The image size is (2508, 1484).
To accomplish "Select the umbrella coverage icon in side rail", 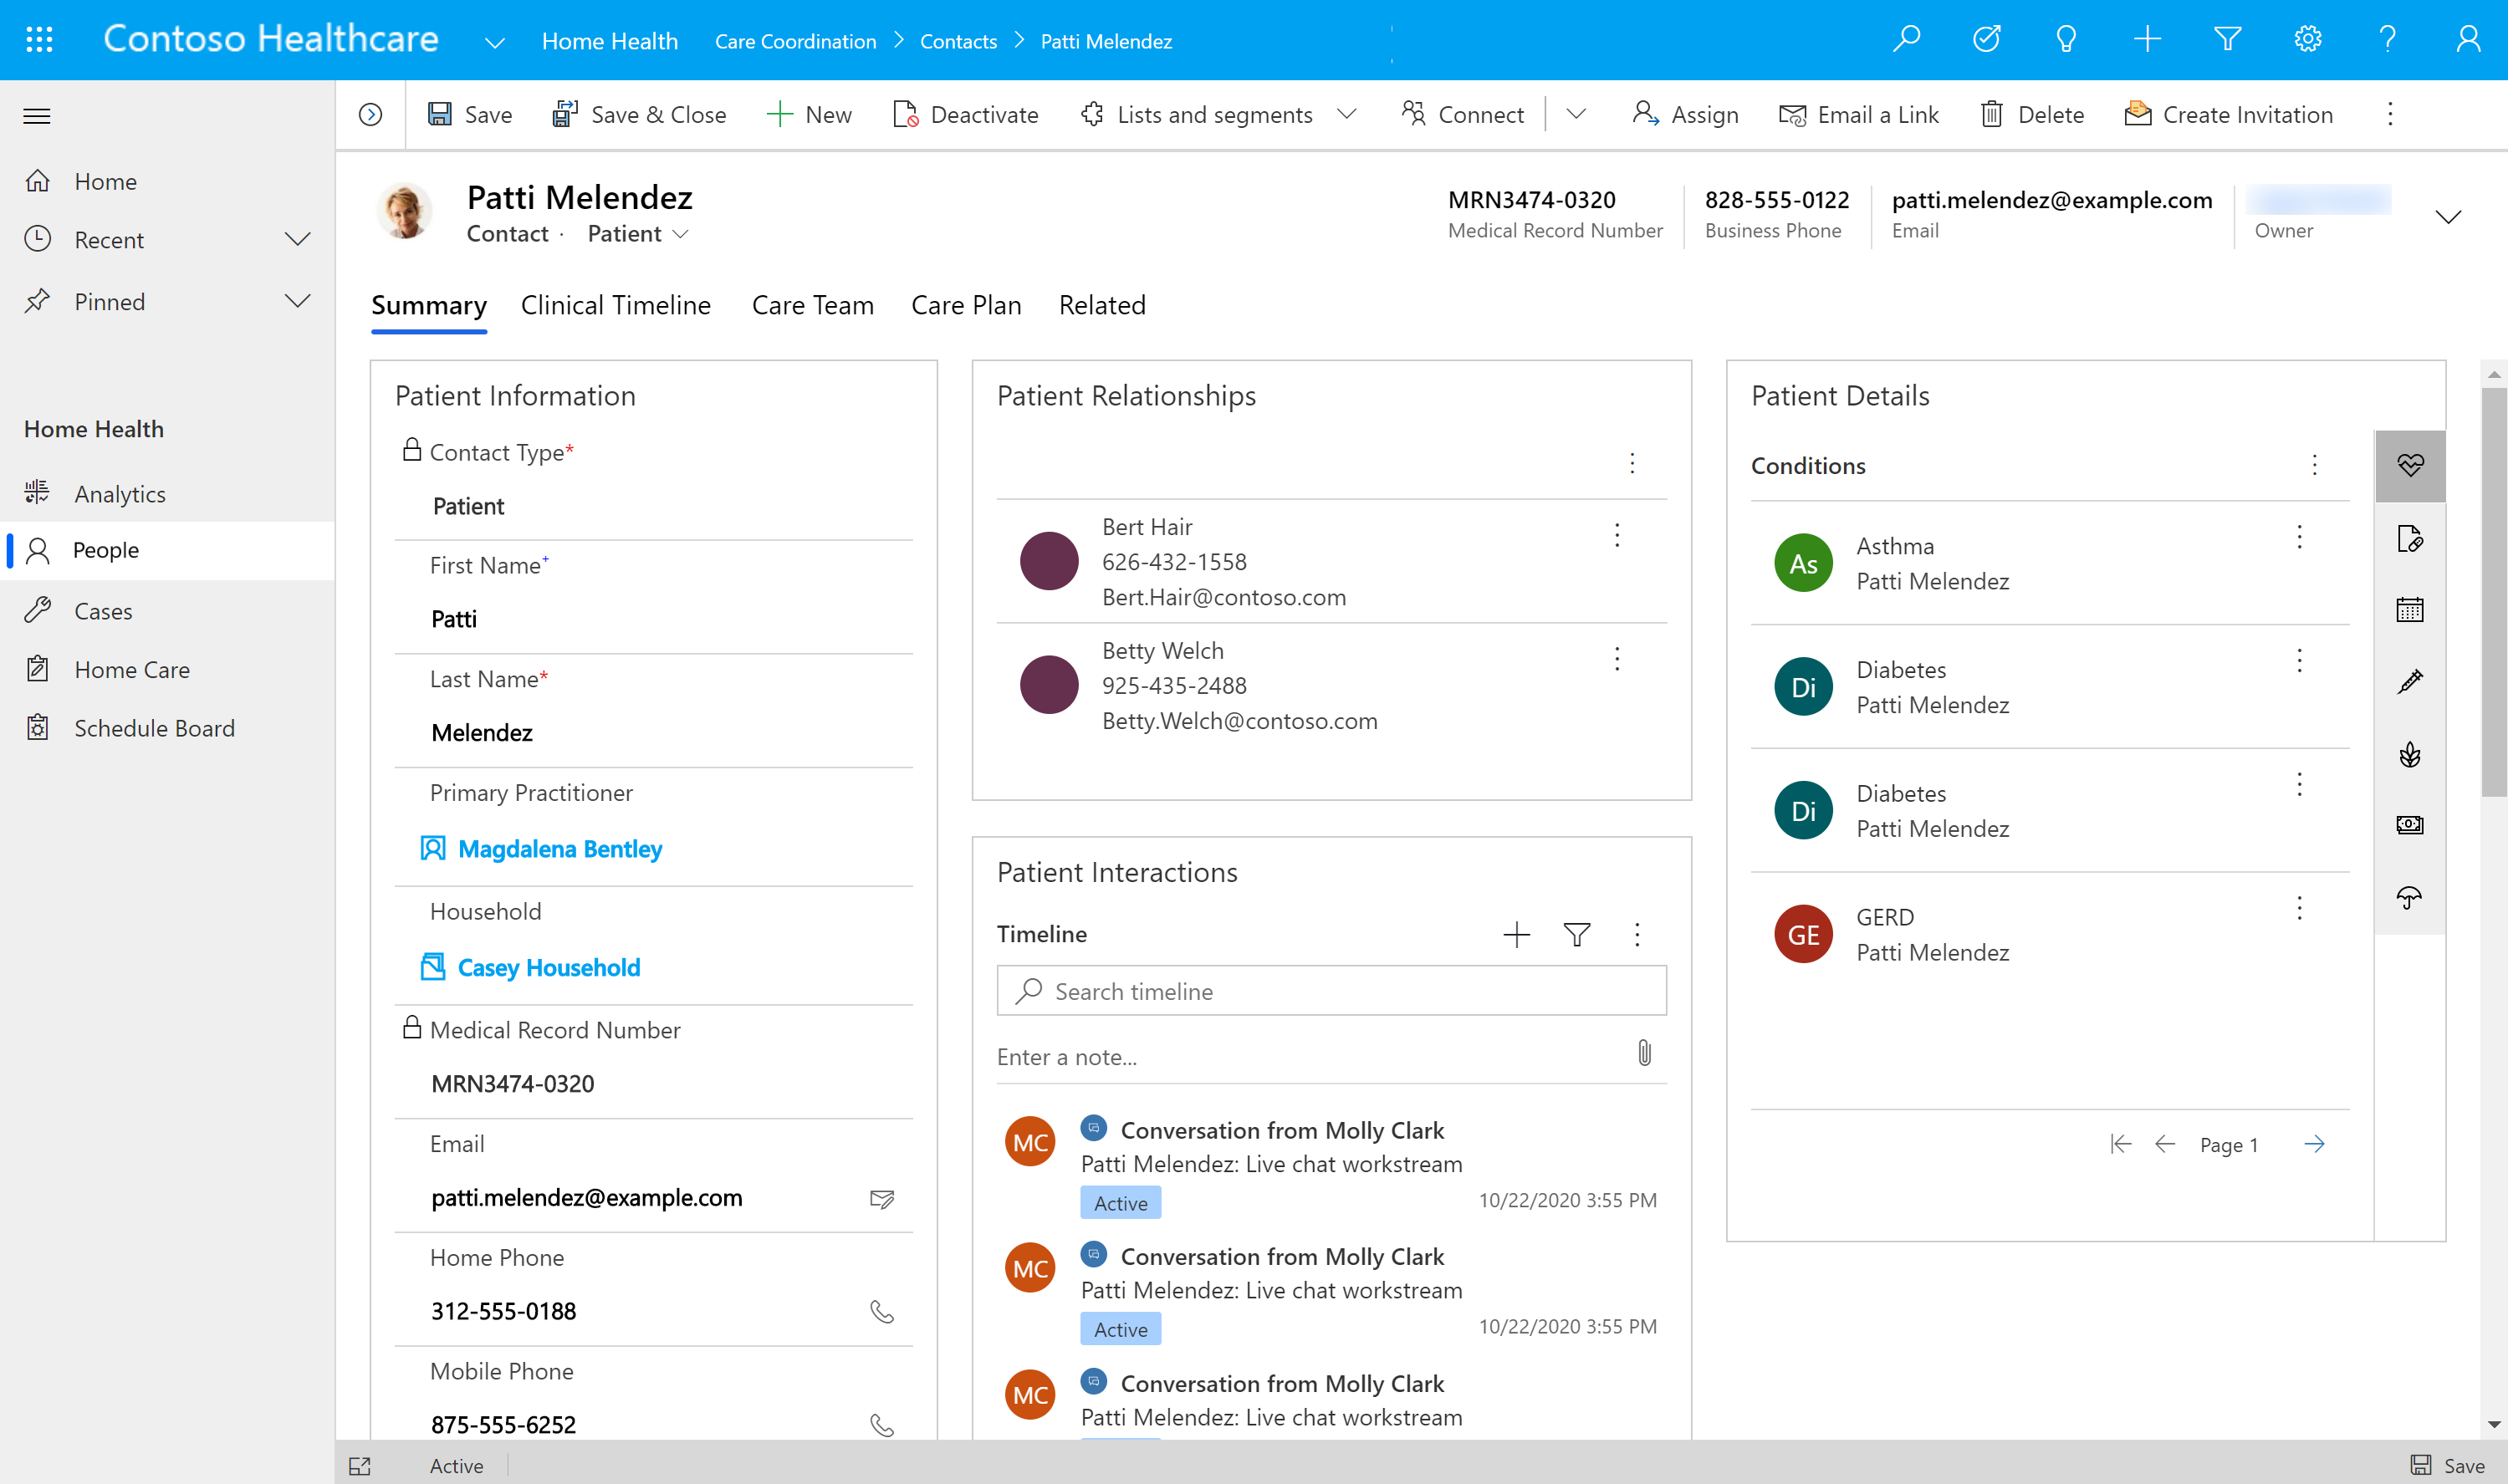I will coord(2410,897).
